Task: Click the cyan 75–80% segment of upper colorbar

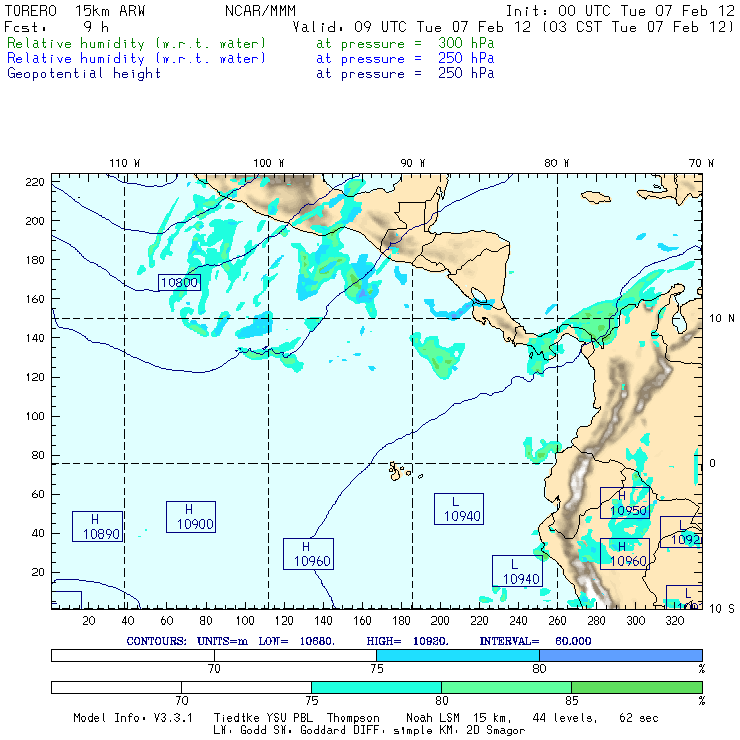Action: pos(458,655)
